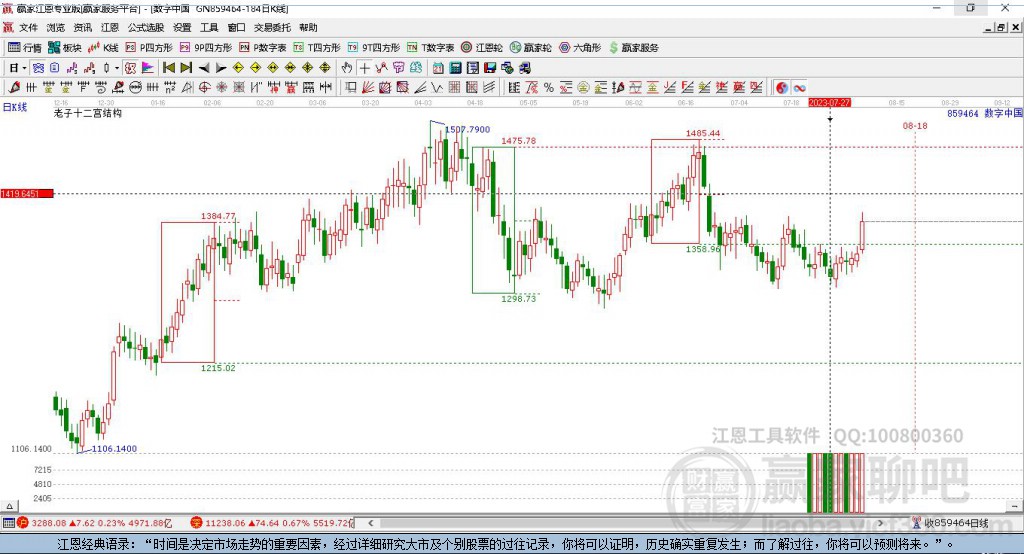Click Shanghai index 3288.08 status entry
The width and height of the screenshot is (1024, 554).
point(95,523)
